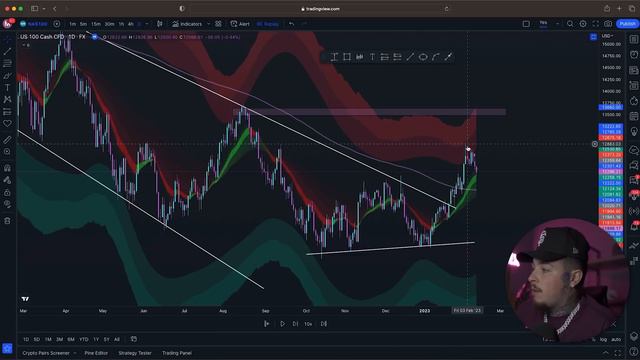Select the ruler measure tool
Screen dimensions: 640x360
click(x=7, y=140)
